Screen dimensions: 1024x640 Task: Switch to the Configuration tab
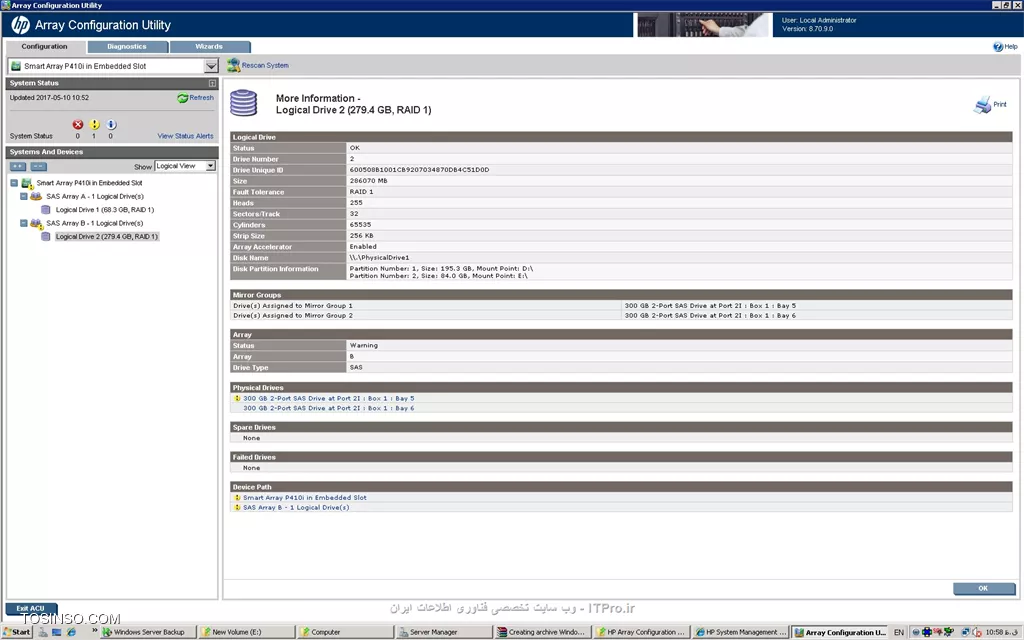[44, 47]
